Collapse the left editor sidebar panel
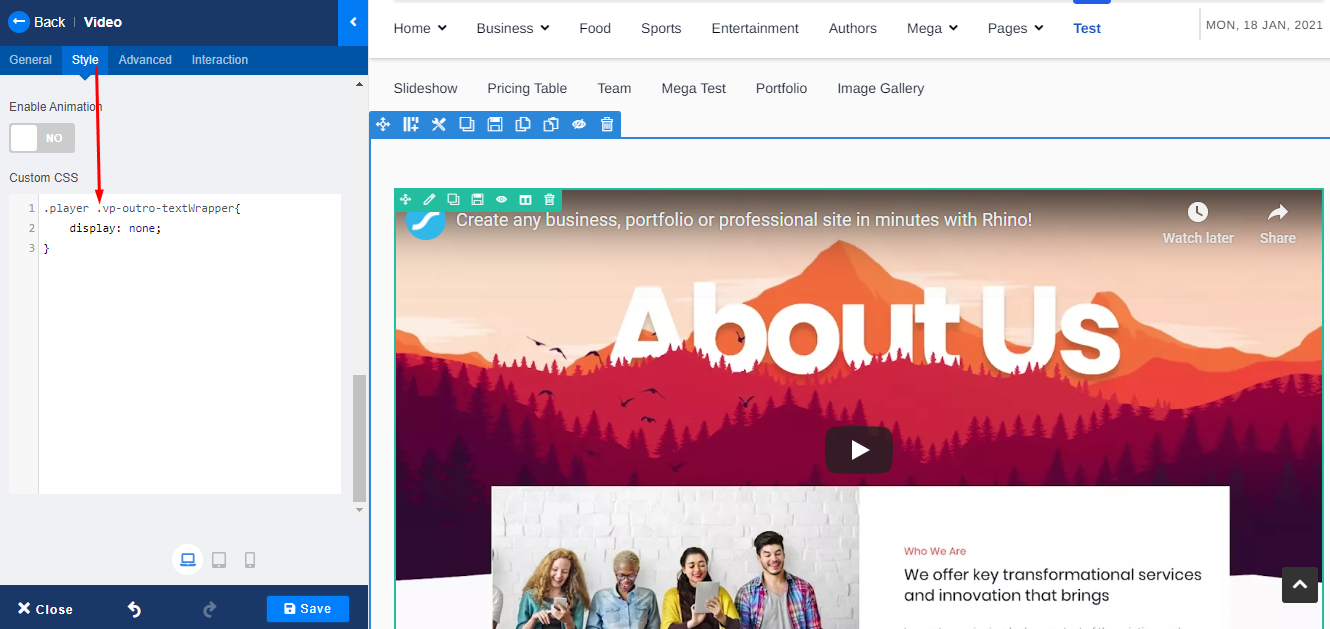Screen dimensions: 1330x629 coord(353,22)
